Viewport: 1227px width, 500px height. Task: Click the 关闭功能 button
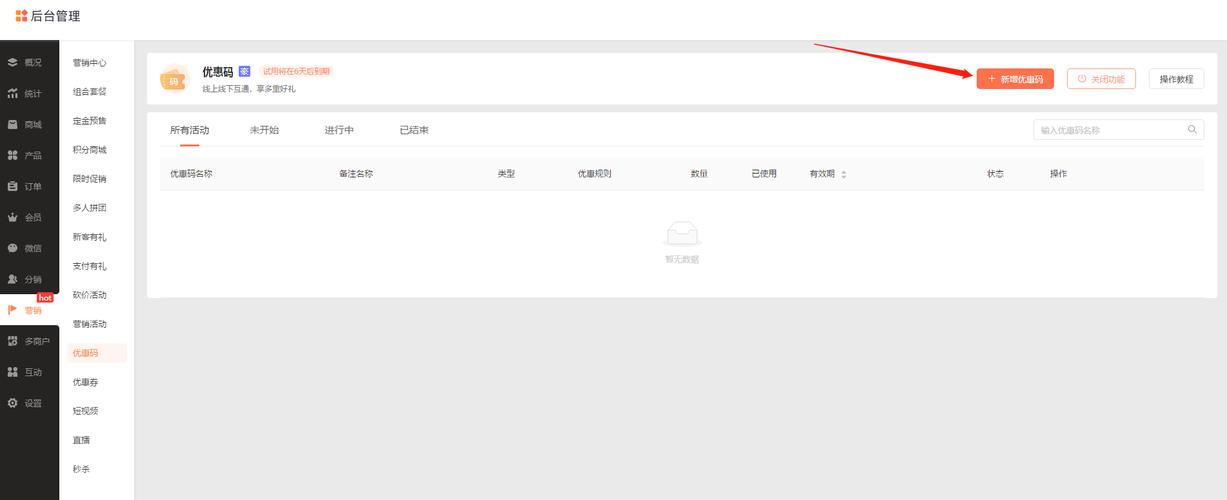click(x=1101, y=79)
